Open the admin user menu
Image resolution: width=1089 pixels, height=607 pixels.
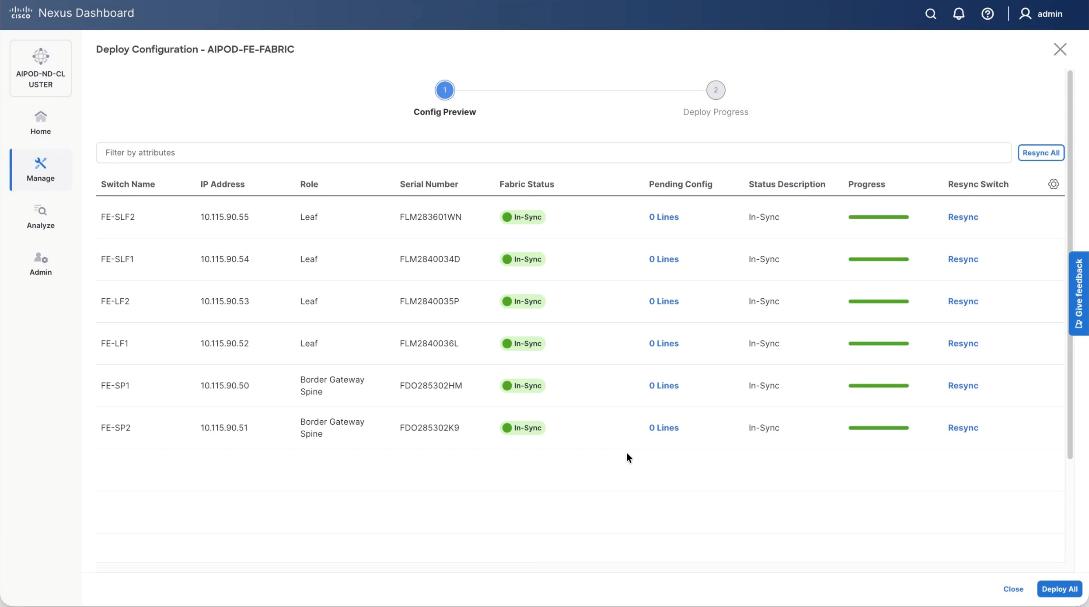[1040, 14]
